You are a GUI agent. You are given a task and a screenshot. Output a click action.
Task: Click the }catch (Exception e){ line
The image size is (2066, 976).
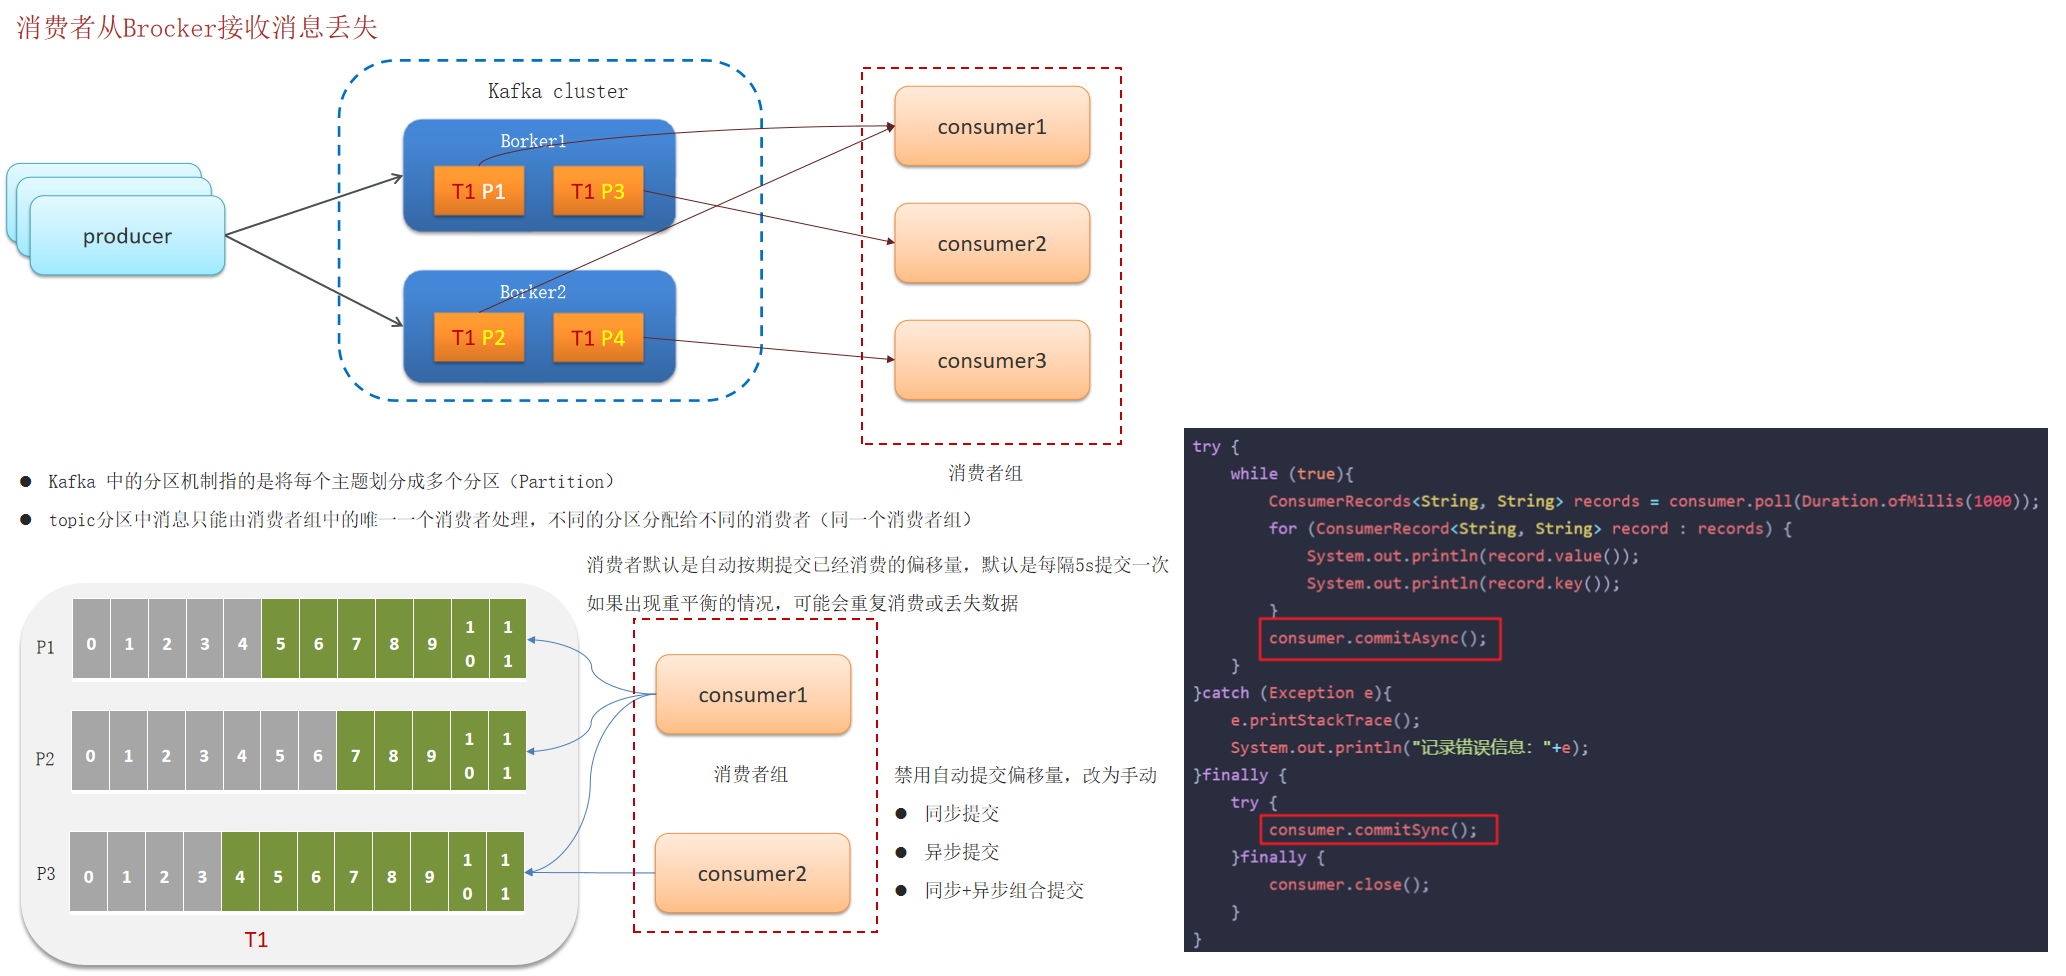1292,693
